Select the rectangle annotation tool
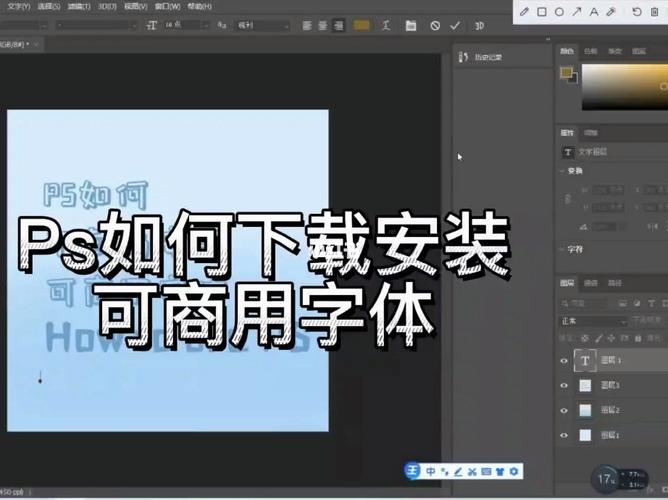The height and width of the screenshot is (500, 668). tap(542, 11)
